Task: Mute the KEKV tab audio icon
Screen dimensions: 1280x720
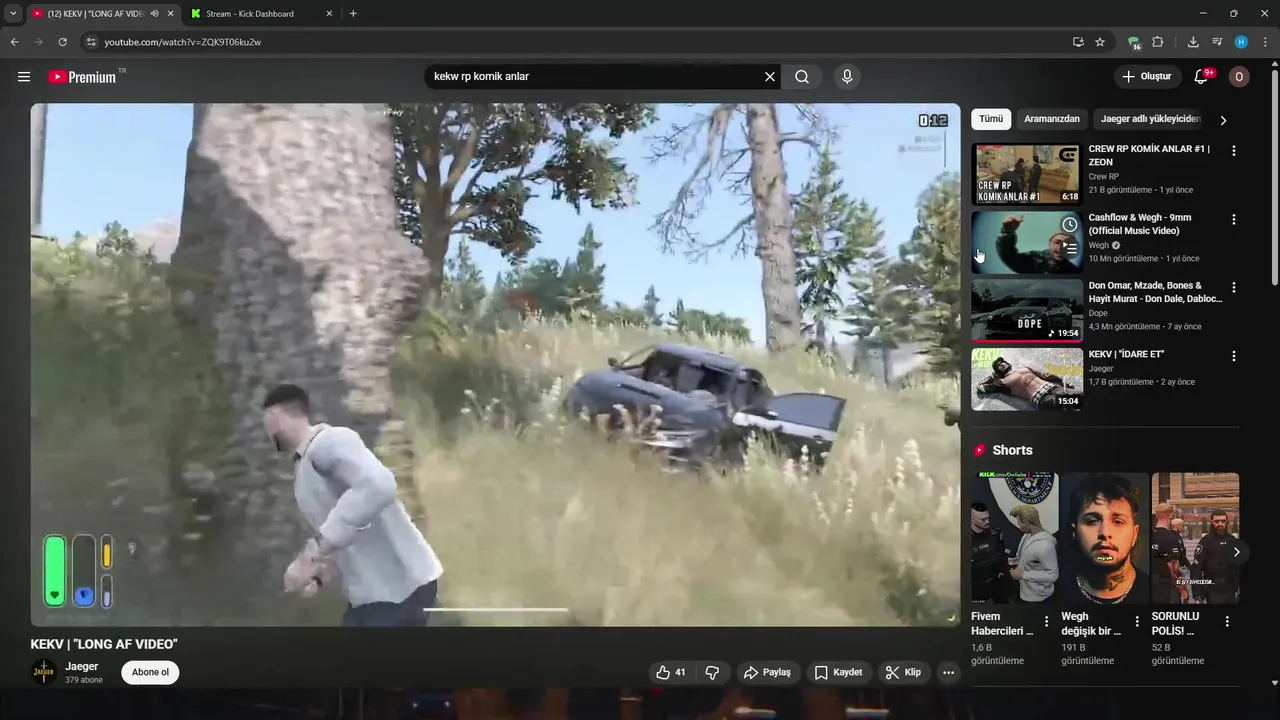Action: (x=154, y=13)
